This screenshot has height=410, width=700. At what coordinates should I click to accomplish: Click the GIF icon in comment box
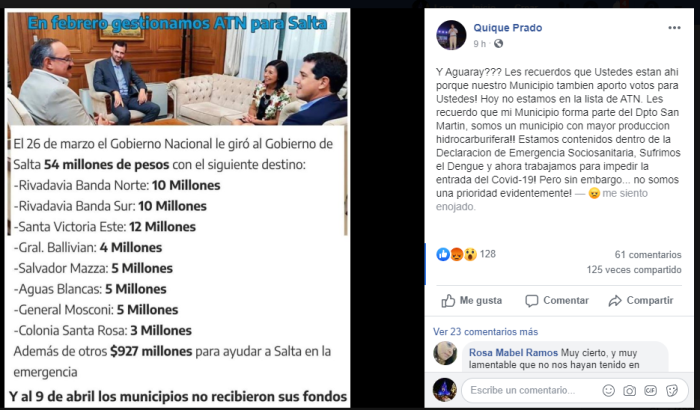pyautogui.click(x=650, y=391)
